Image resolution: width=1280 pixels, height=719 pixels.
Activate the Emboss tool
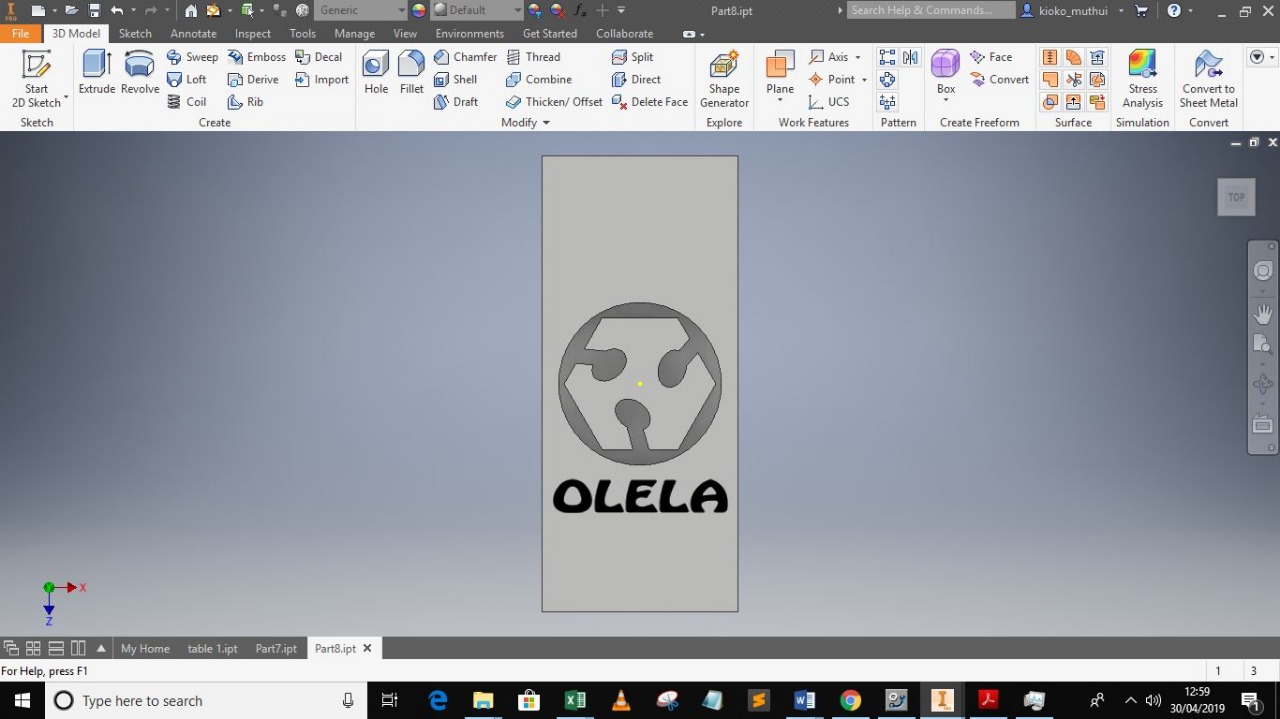(257, 57)
